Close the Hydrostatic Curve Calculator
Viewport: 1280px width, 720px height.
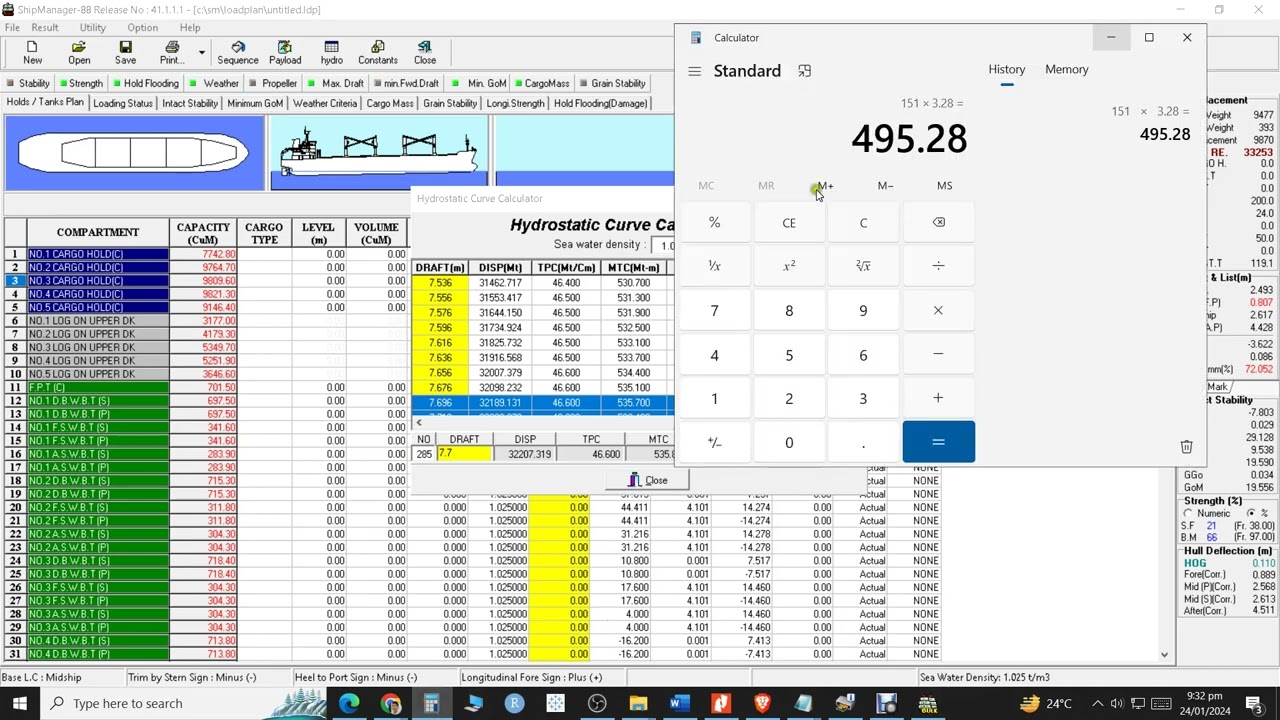click(x=648, y=481)
